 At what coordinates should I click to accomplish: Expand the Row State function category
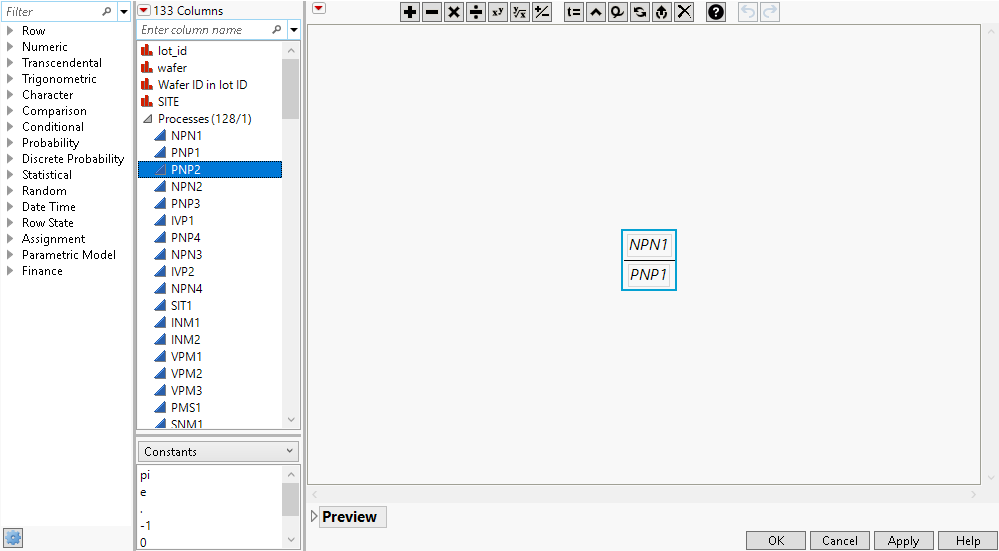[x=10, y=222]
